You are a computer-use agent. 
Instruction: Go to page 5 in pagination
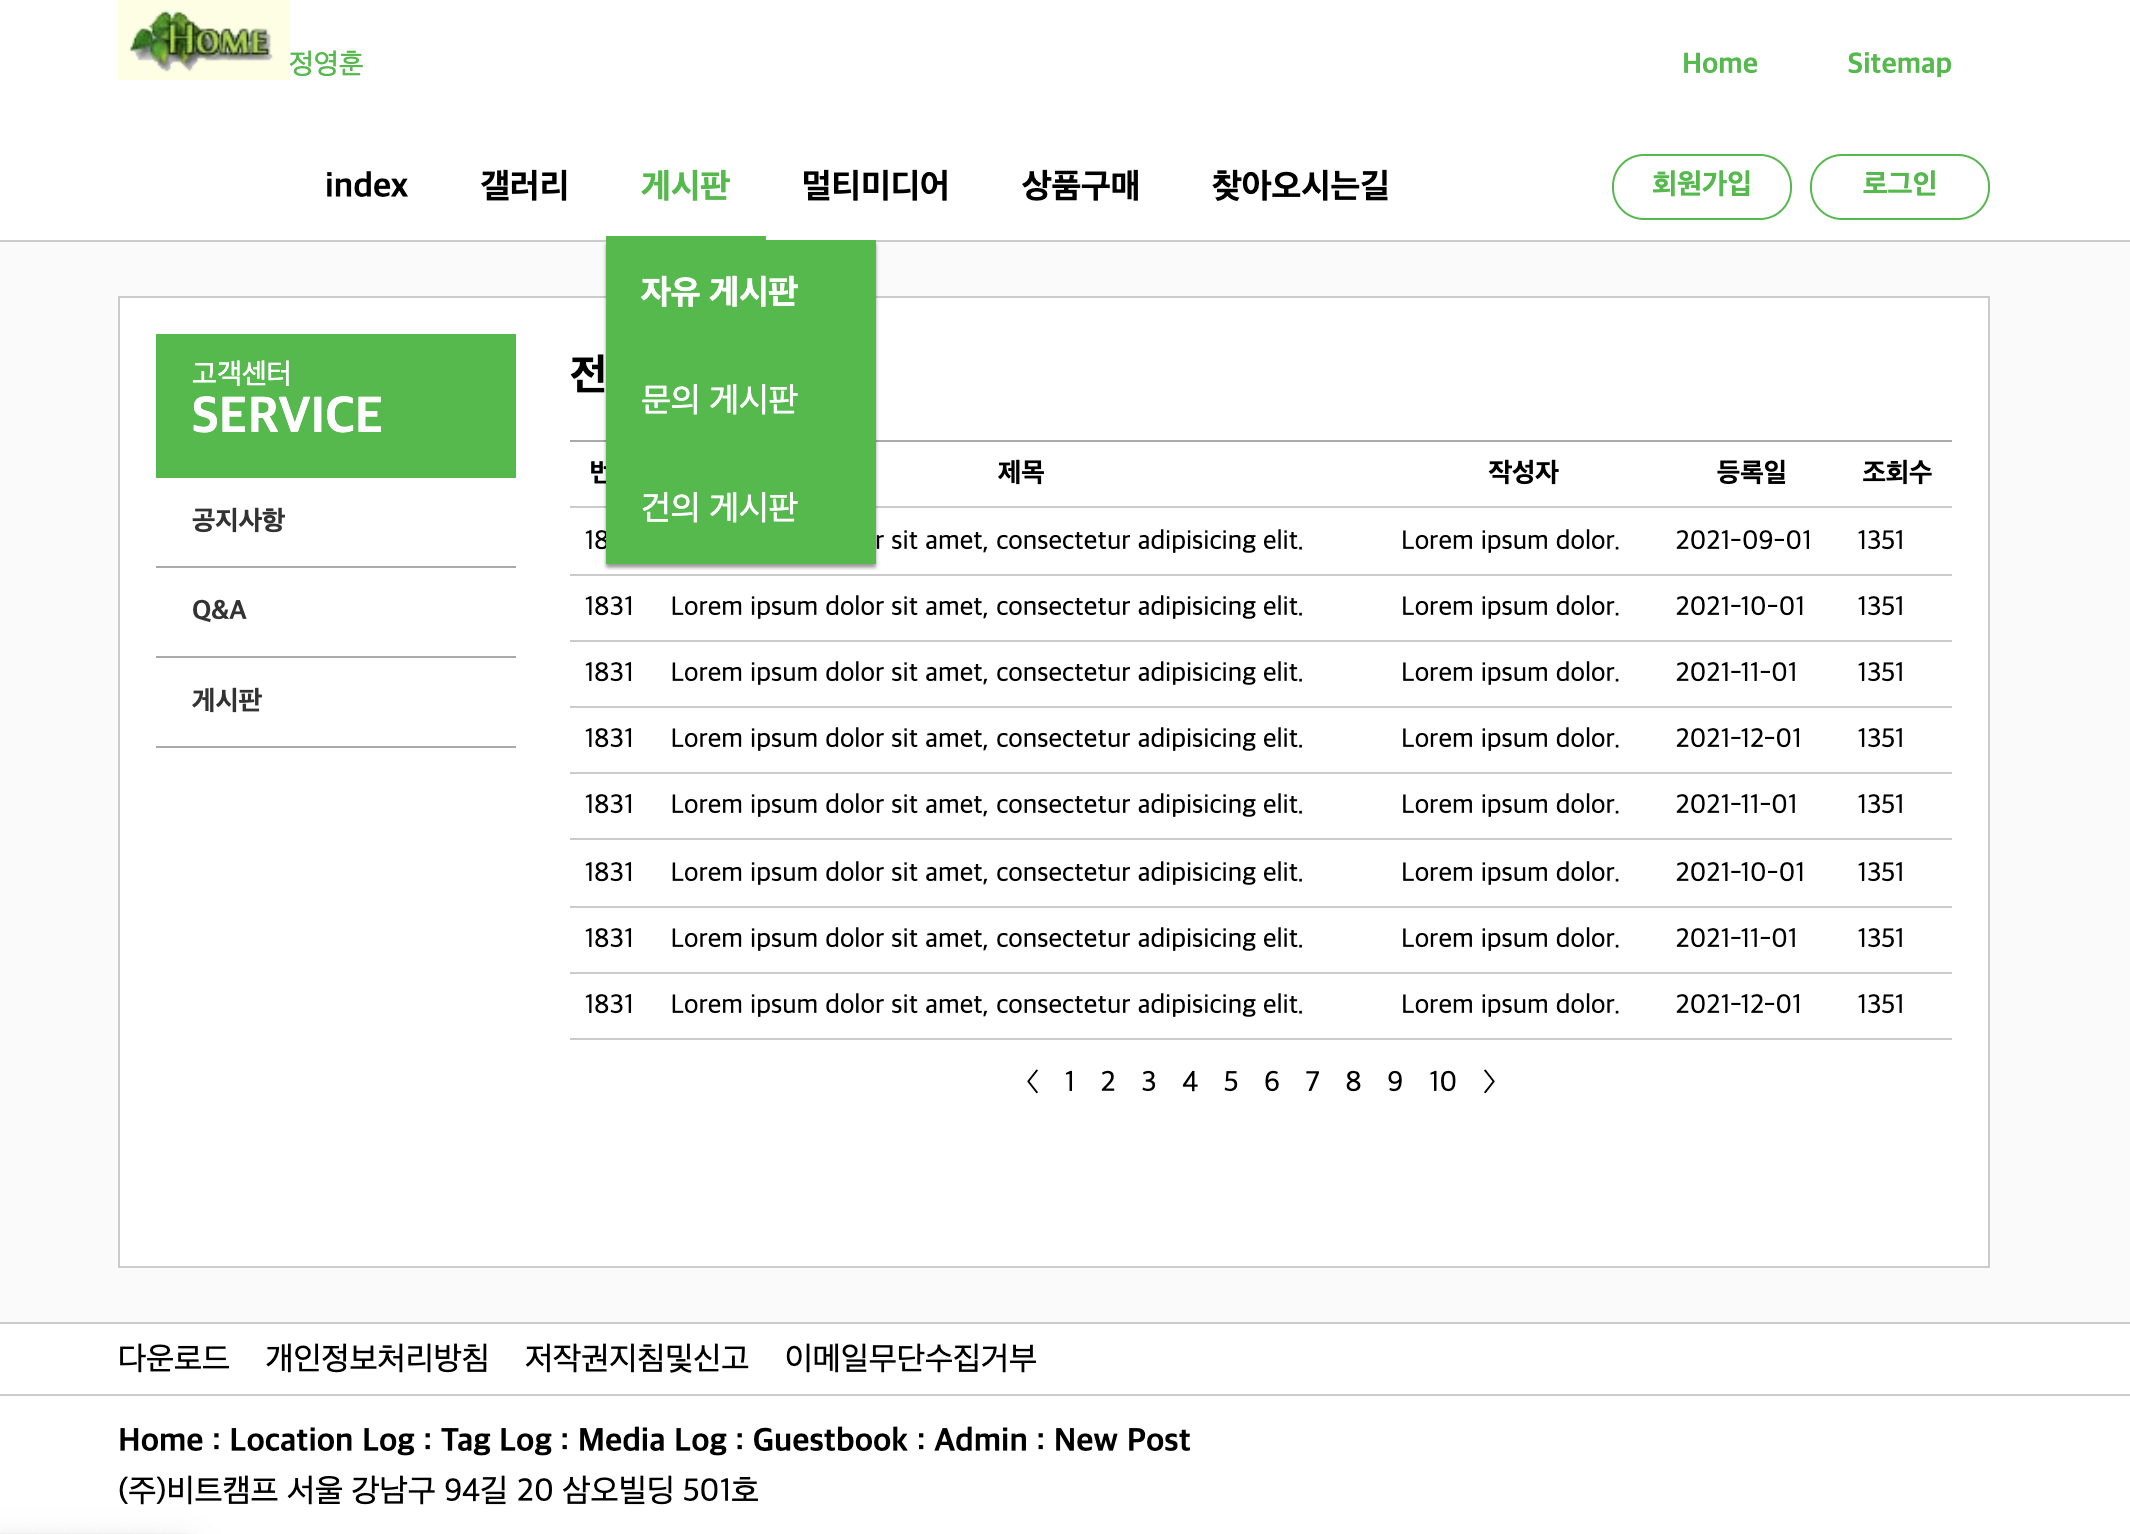[1230, 1081]
